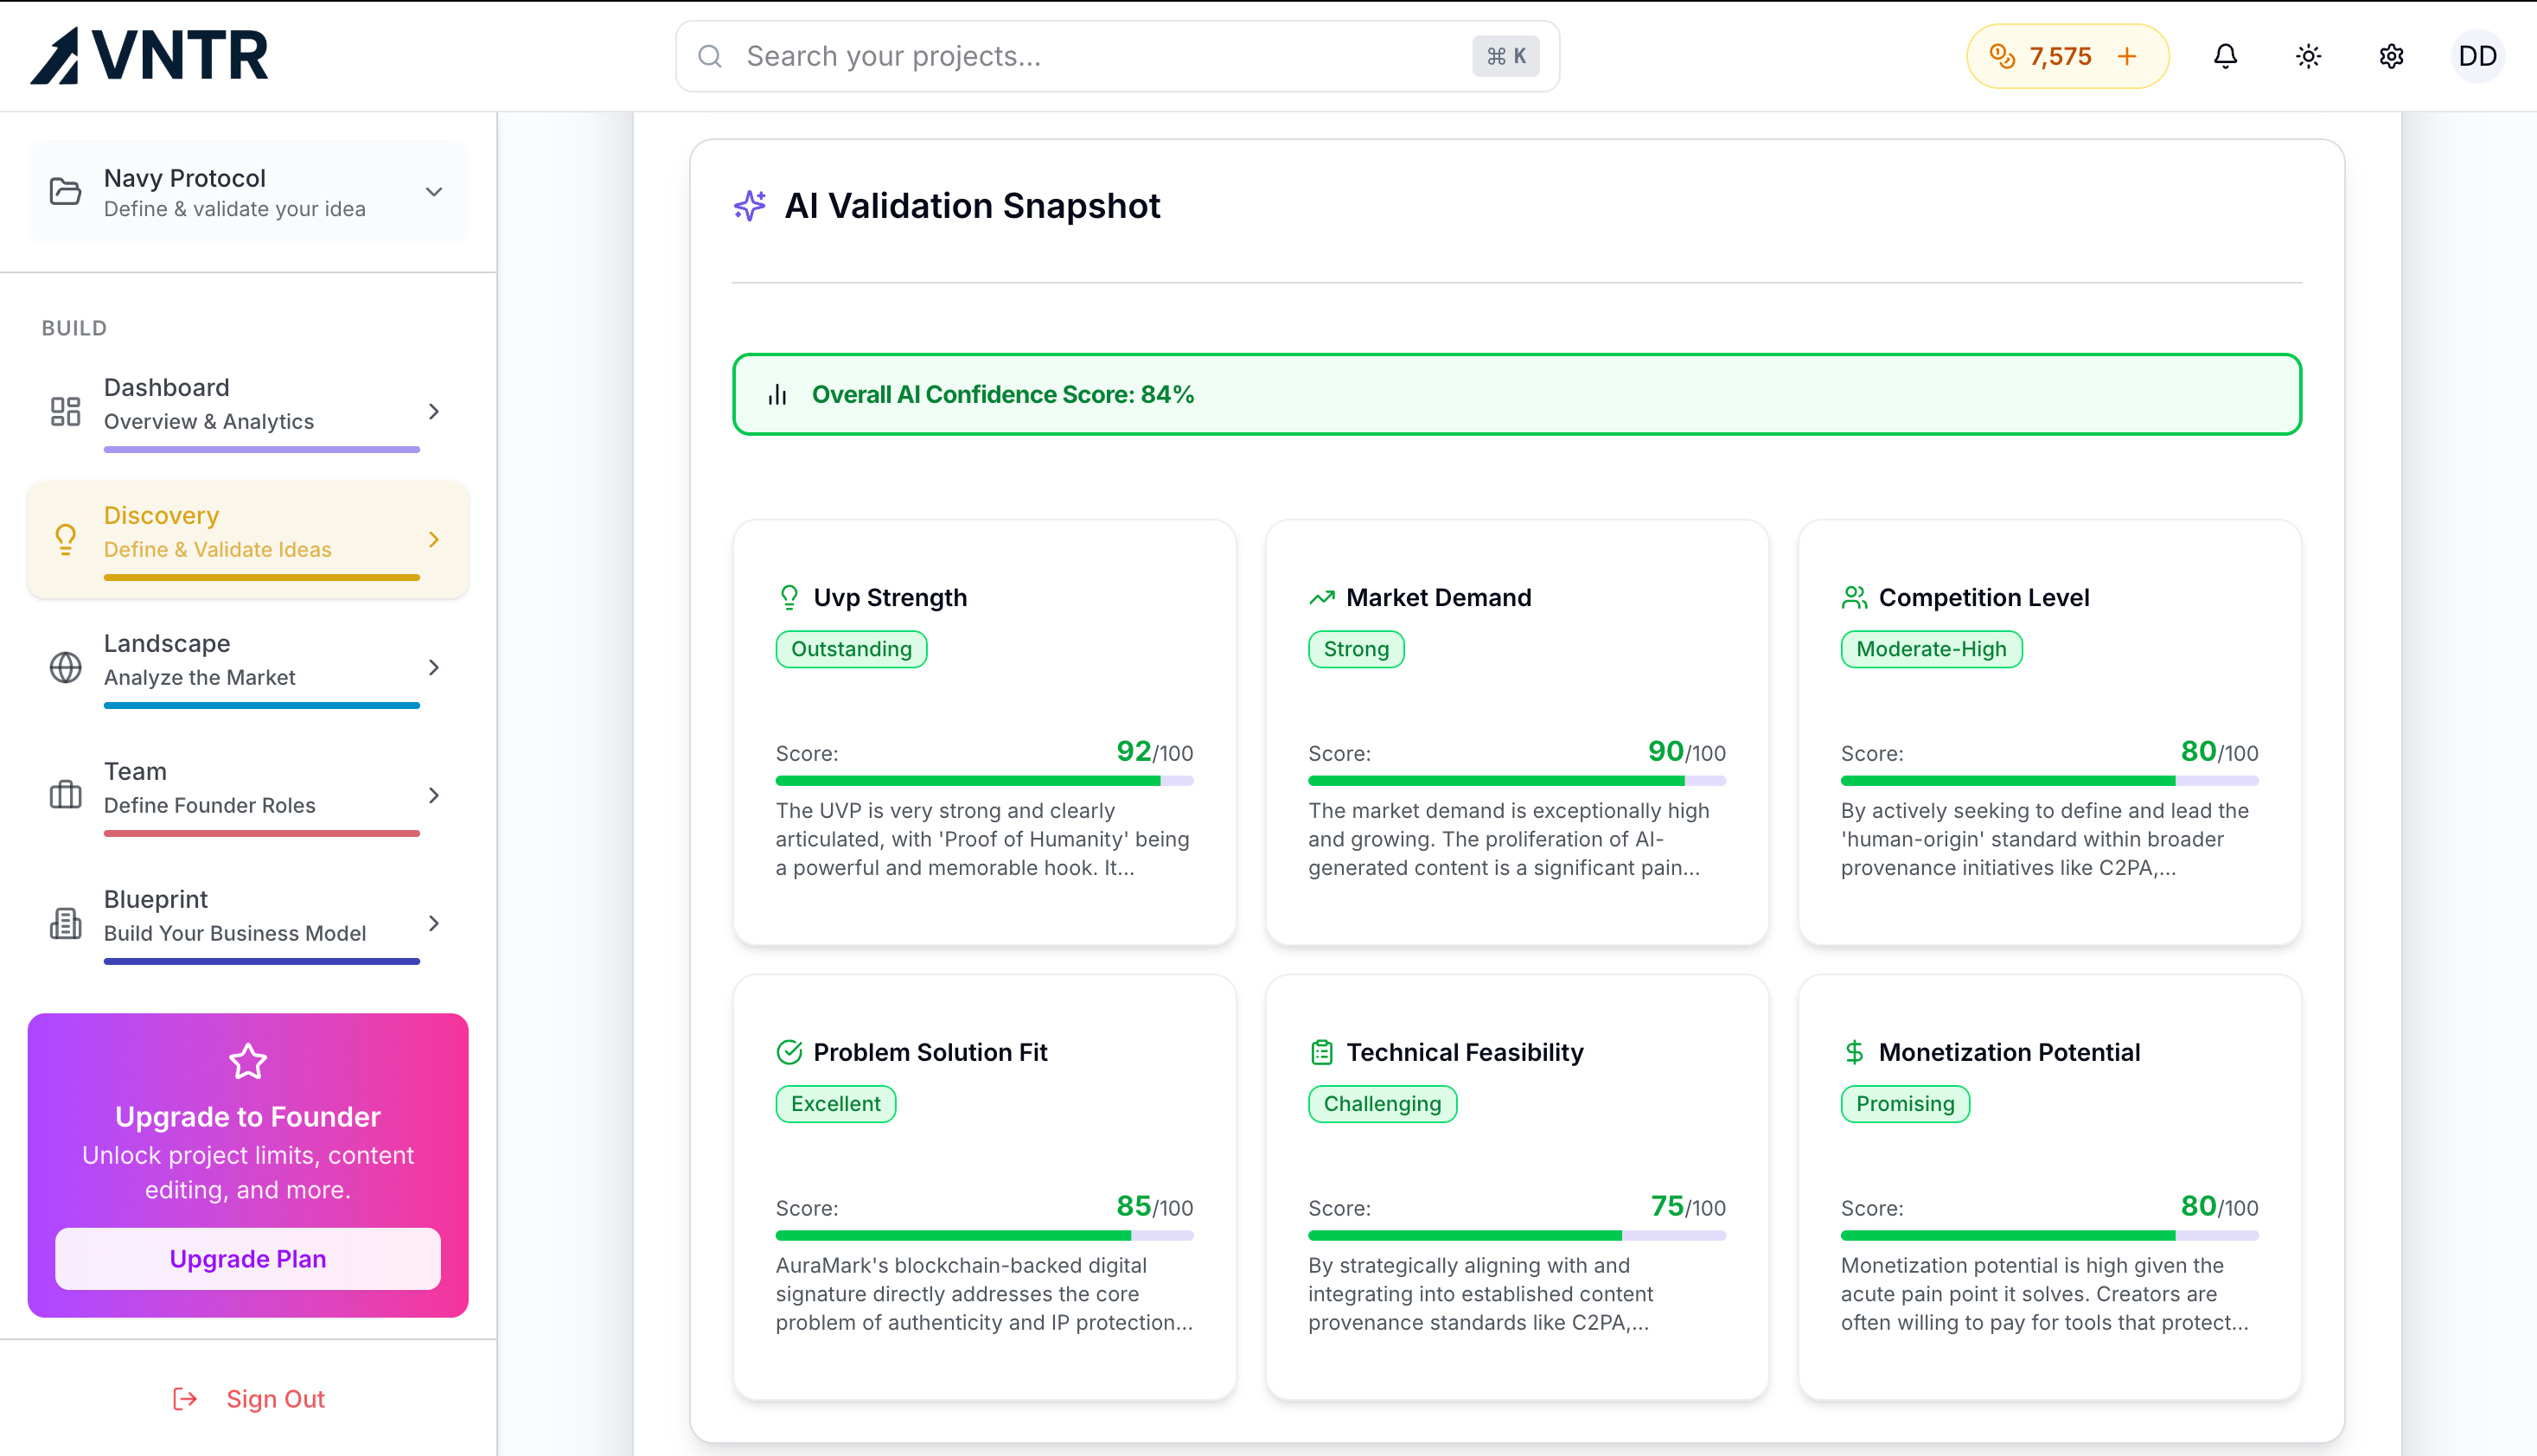Screen dimensions: 2537x1456
Task: Expand the Navy Protocol project dropdown
Action: point(433,192)
